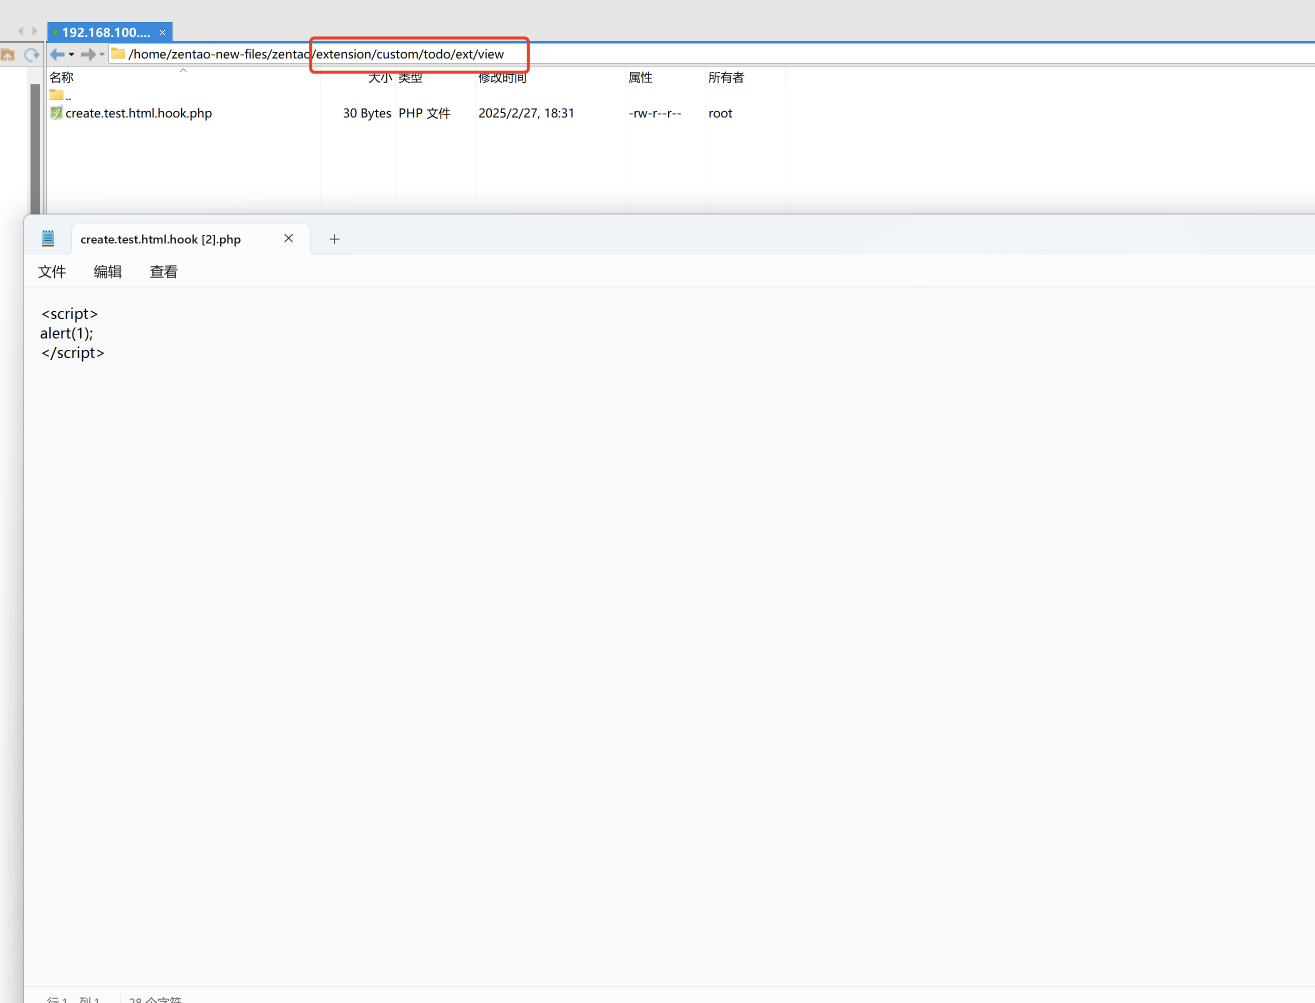Screen dimensions: 1315x1003
Task: Sort files by the 类型 column header
Action: [x=410, y=77]
